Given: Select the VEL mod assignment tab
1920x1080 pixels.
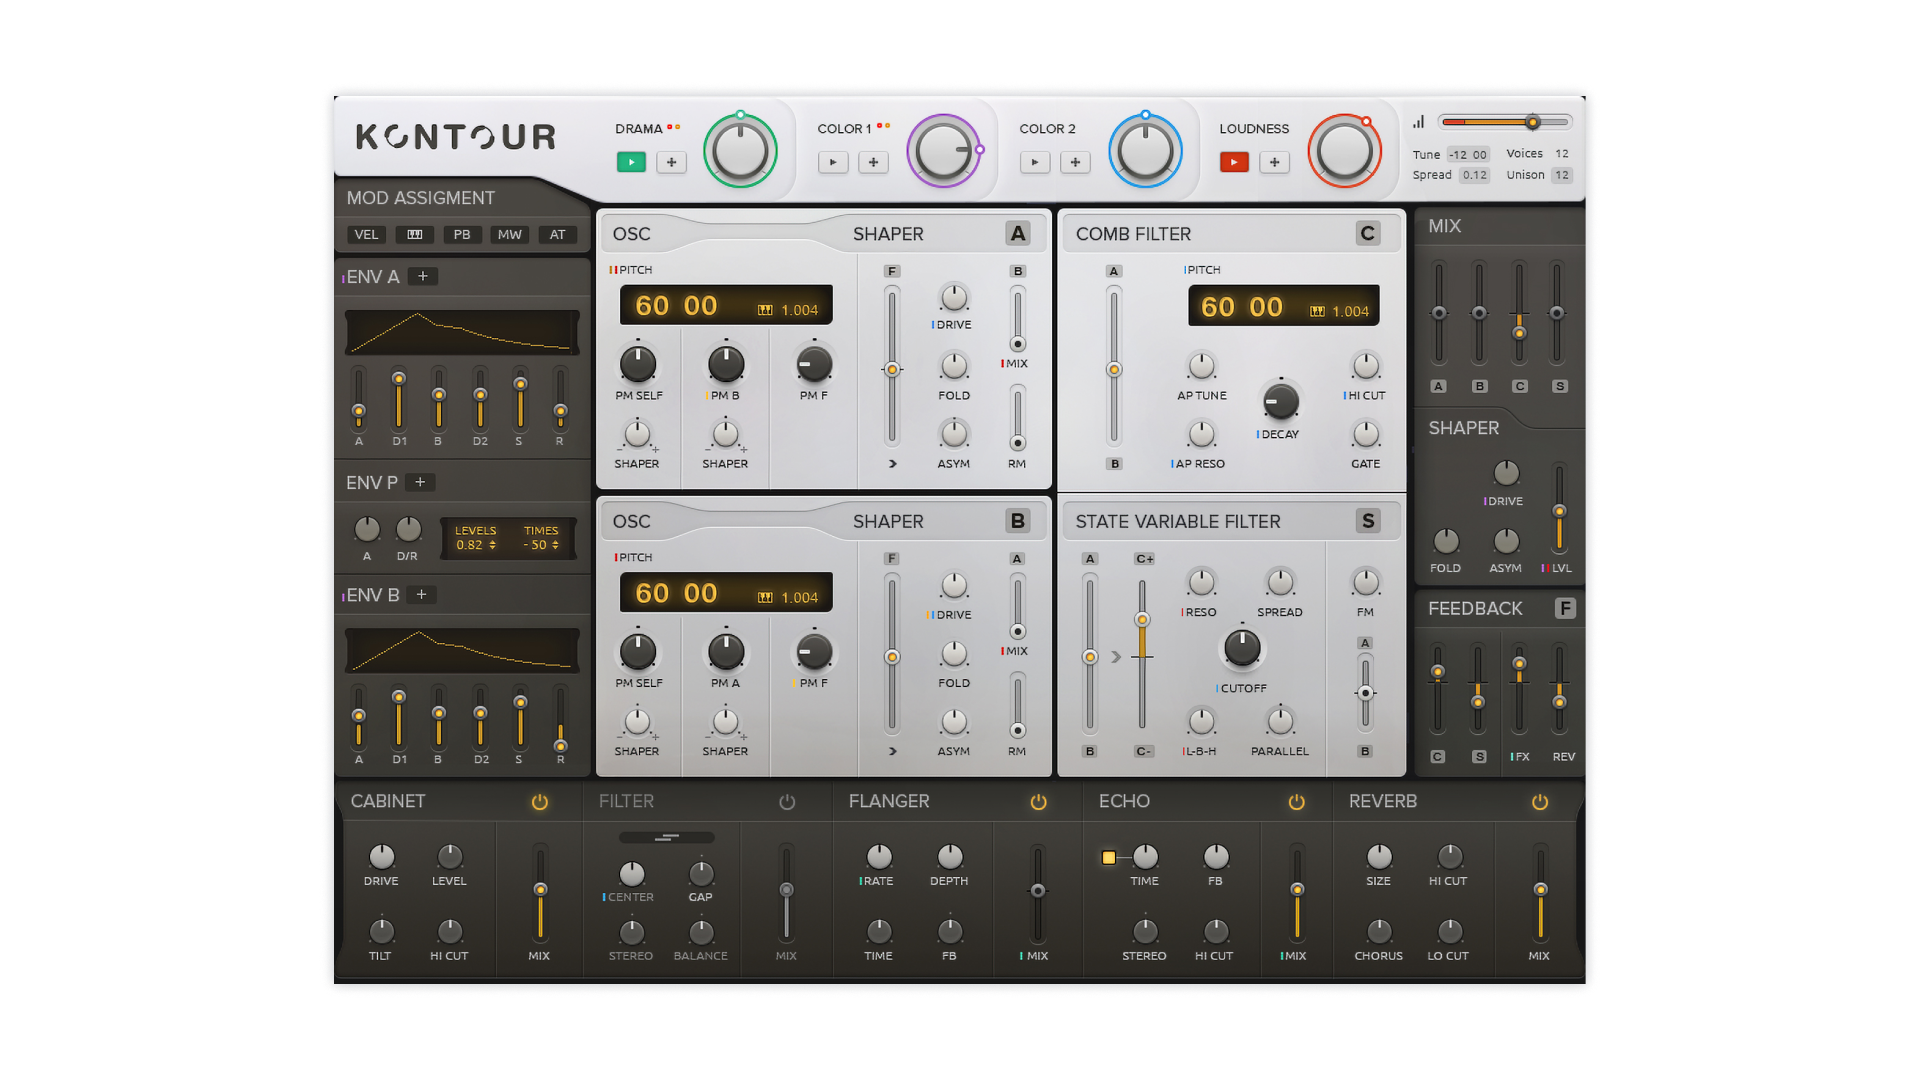Looking at the screenshot, I should pyautogui.click(x=366, y=235).
